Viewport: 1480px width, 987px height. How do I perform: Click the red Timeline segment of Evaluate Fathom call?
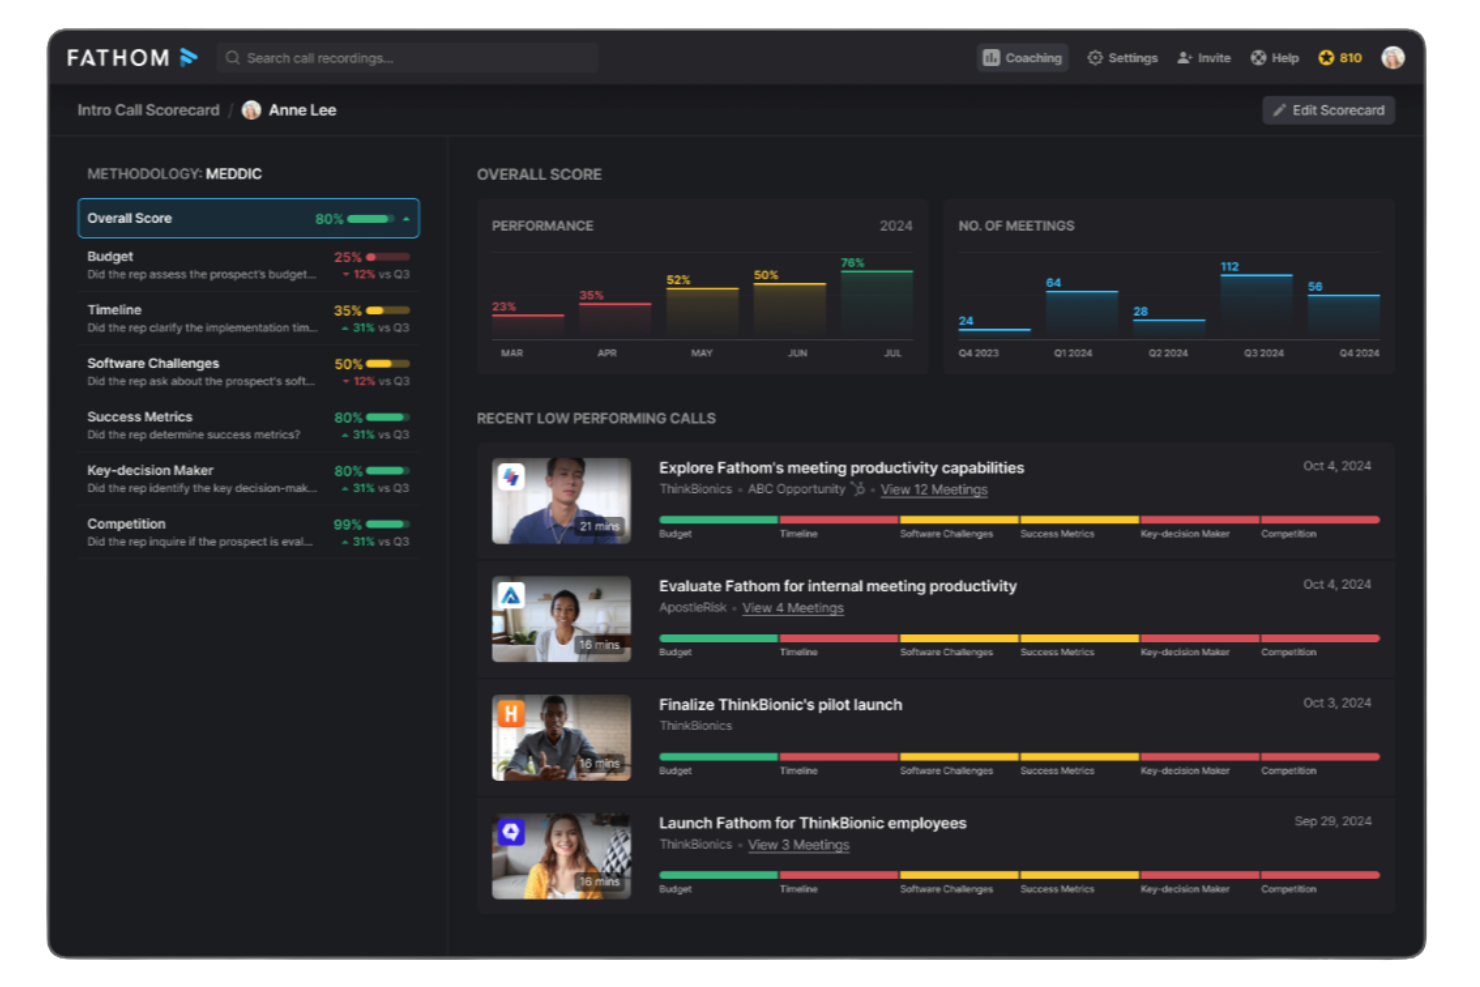839,638
